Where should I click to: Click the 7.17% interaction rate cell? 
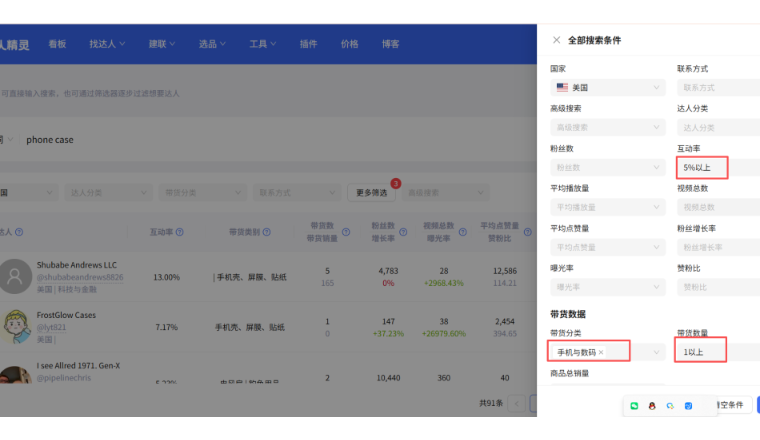tap(167, 327)
